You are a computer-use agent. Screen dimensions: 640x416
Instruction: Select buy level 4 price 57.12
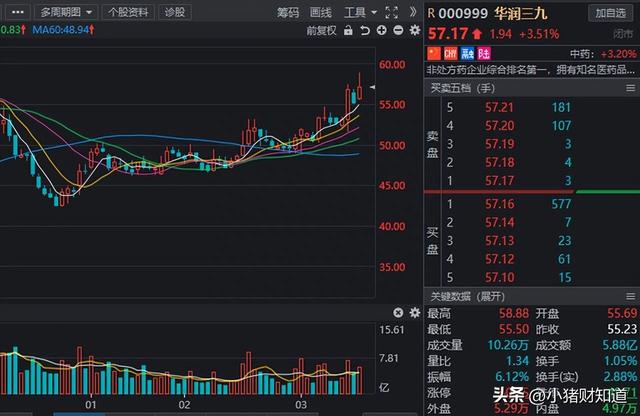[x=499, y=259]
